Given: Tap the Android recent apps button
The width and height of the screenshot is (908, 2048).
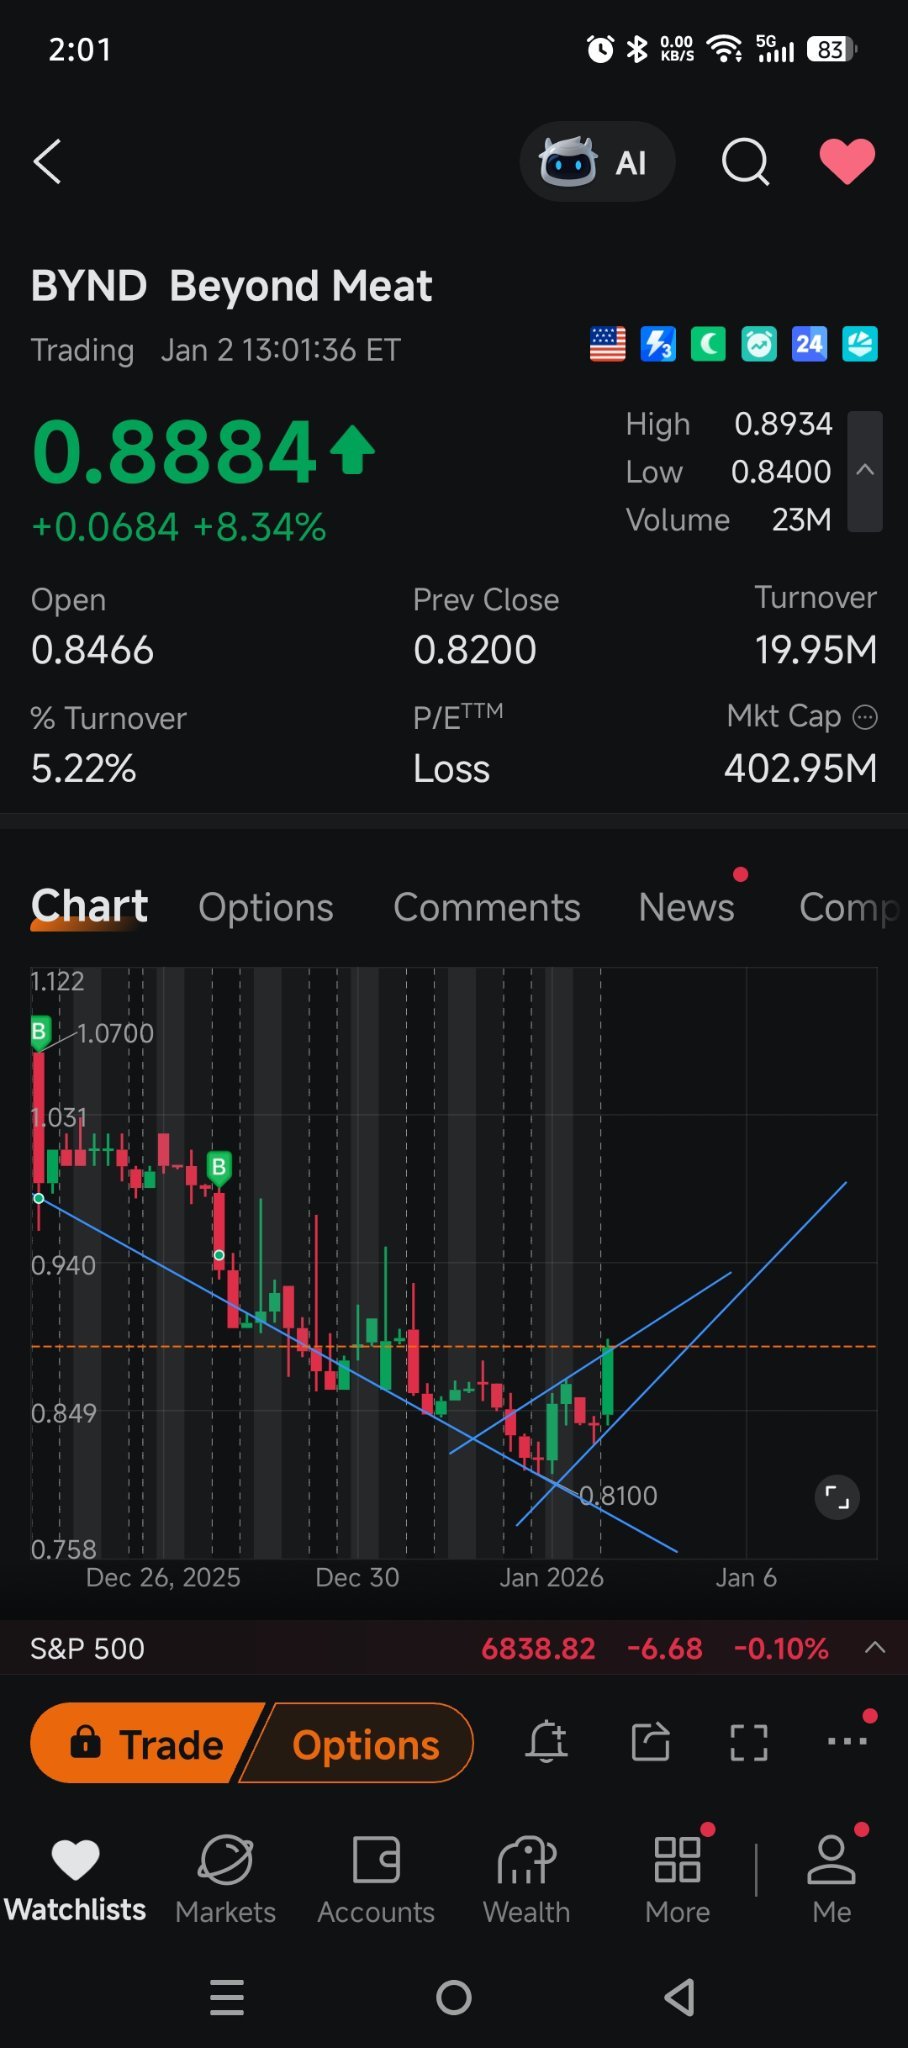Looking at the screenshot, I should coord(227,1997).
